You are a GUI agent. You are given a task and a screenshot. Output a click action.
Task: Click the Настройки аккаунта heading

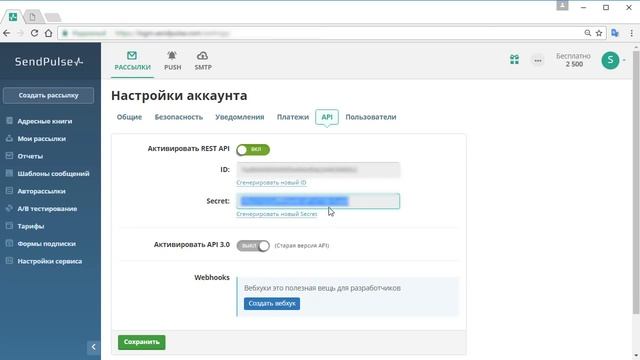click(x=179, y=96)
